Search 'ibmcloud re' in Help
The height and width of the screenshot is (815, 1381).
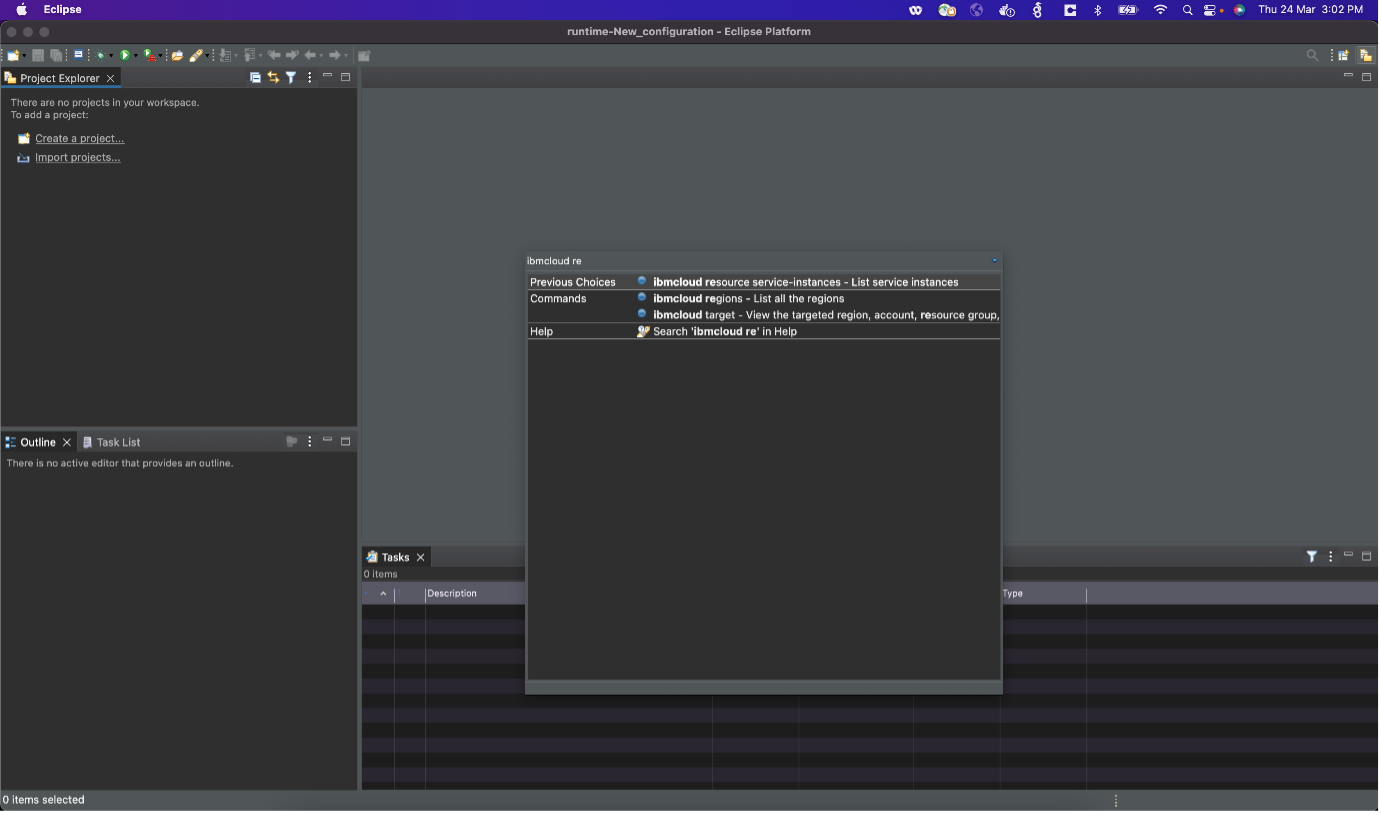tap(724, 332)
